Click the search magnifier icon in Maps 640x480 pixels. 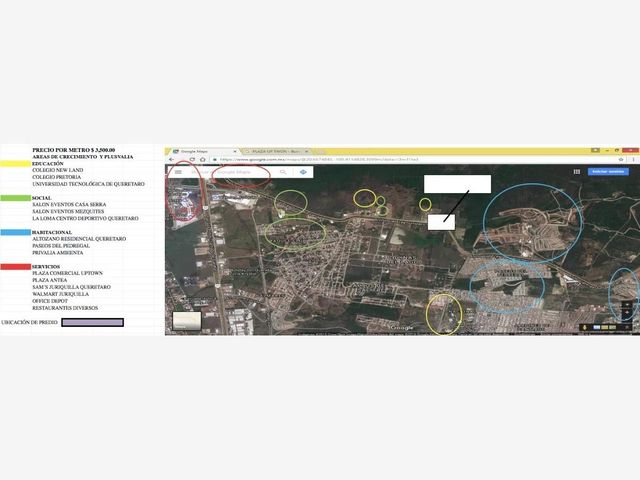click(283, 172)
